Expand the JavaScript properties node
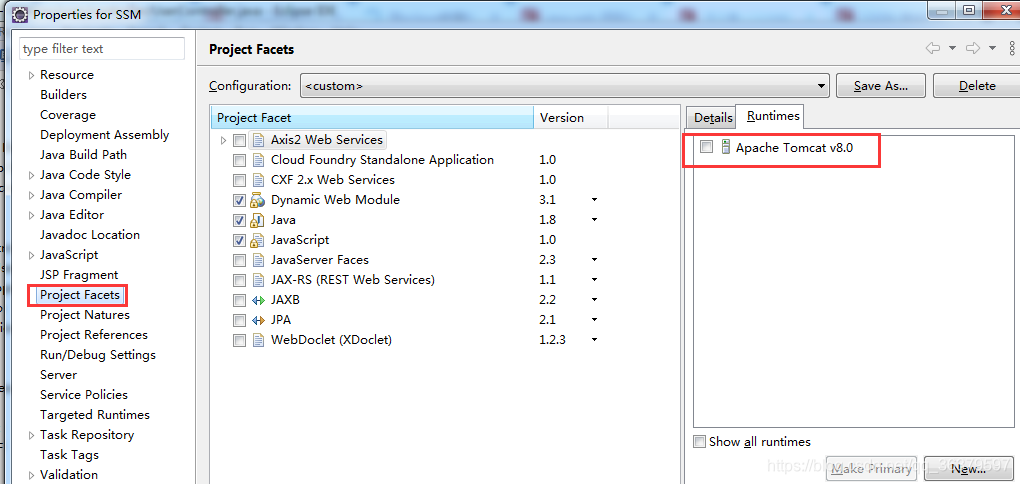 tap(31, 256)
